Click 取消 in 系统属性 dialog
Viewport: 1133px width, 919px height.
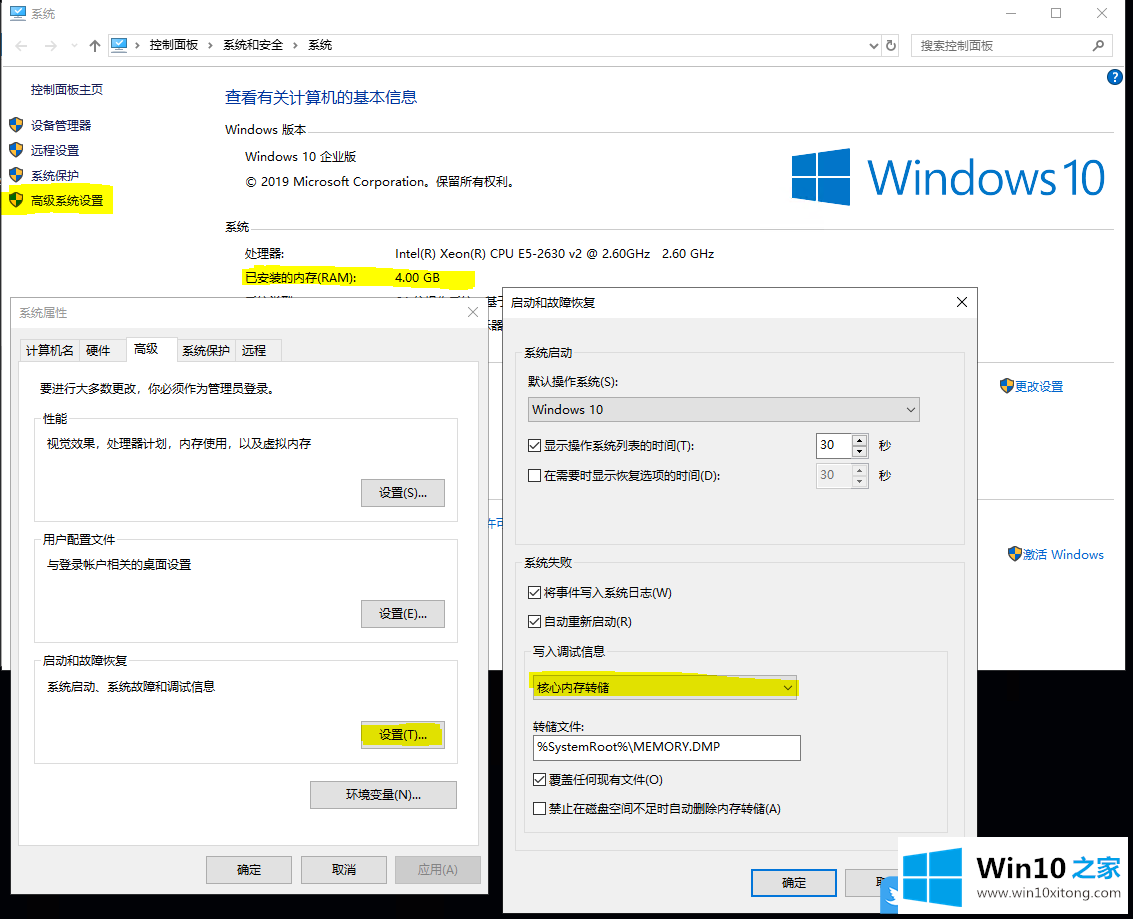coord(343,870)
